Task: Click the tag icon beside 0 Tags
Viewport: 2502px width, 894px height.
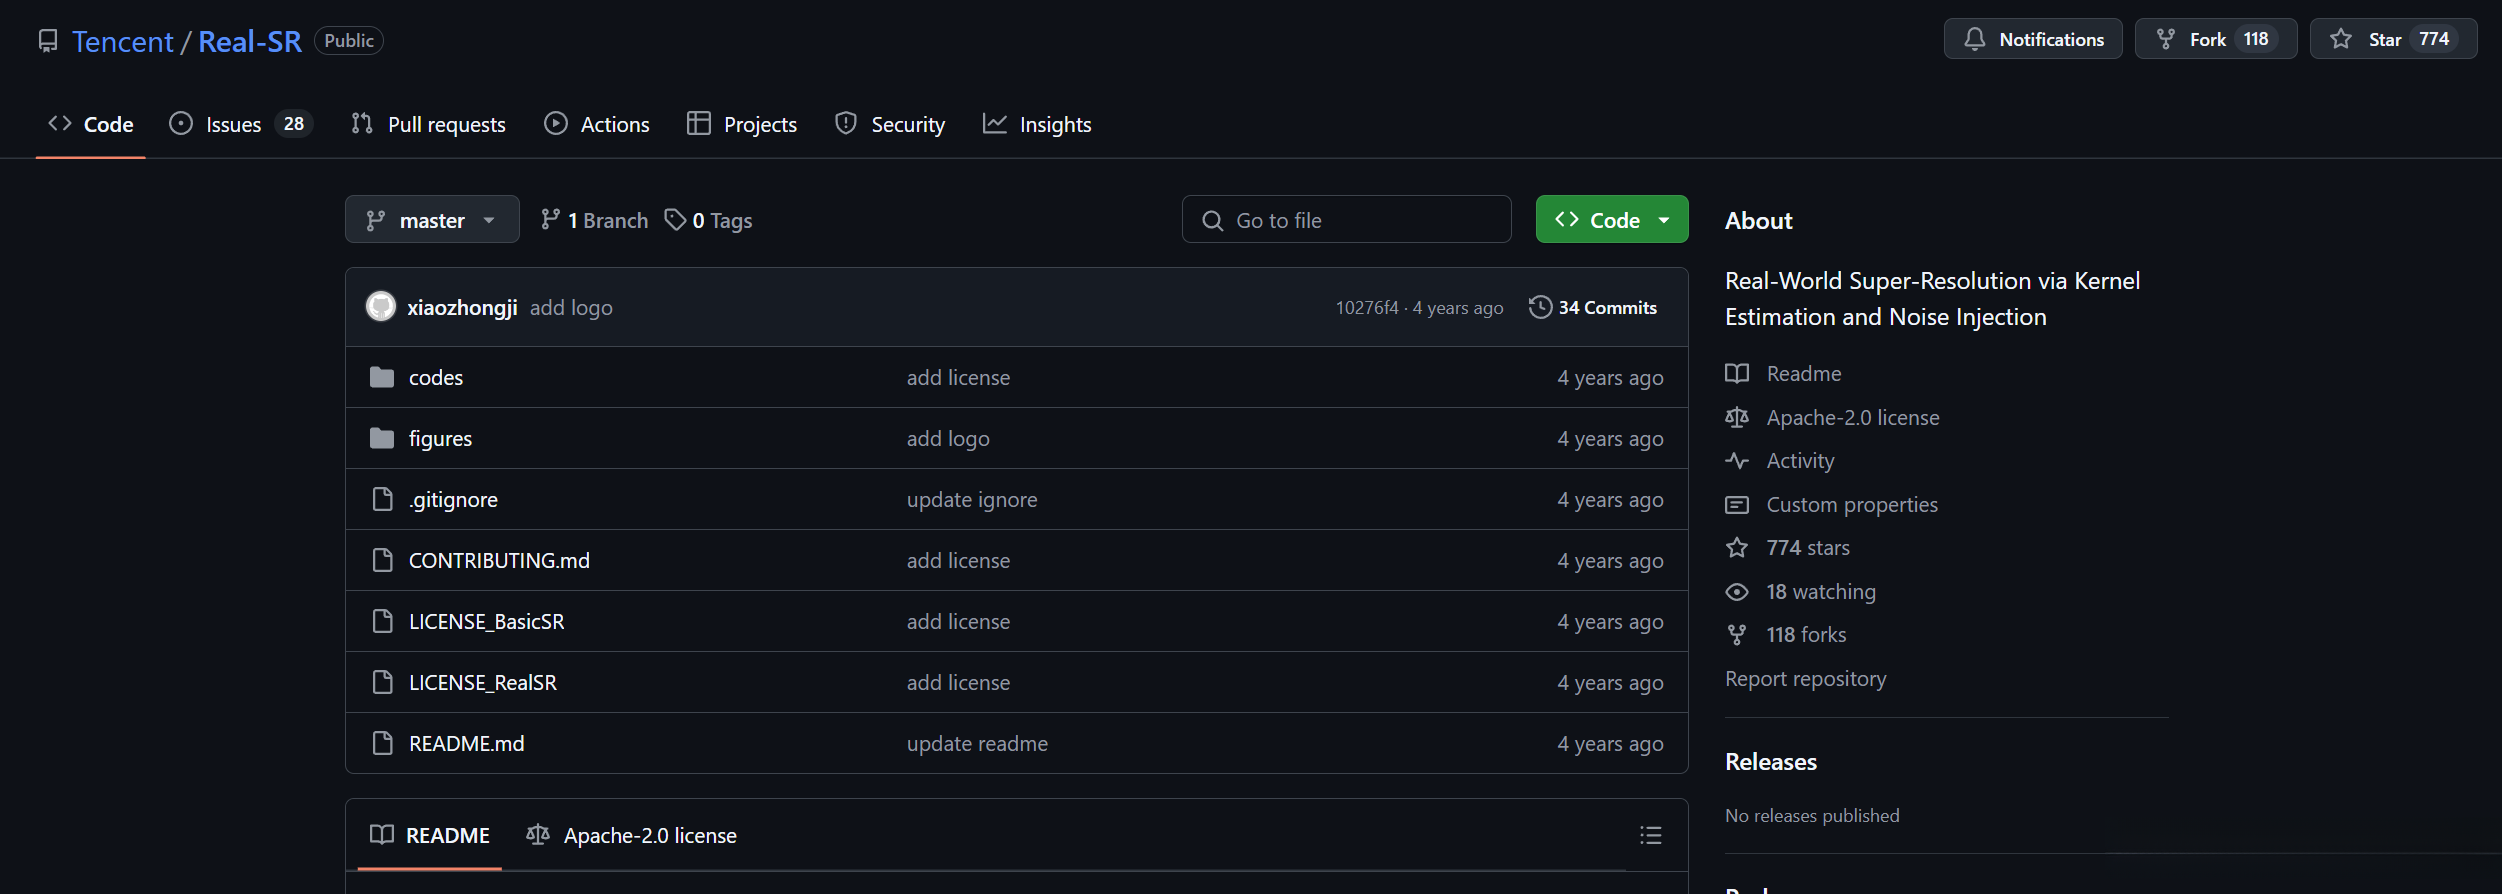Action: pos(676,220)
